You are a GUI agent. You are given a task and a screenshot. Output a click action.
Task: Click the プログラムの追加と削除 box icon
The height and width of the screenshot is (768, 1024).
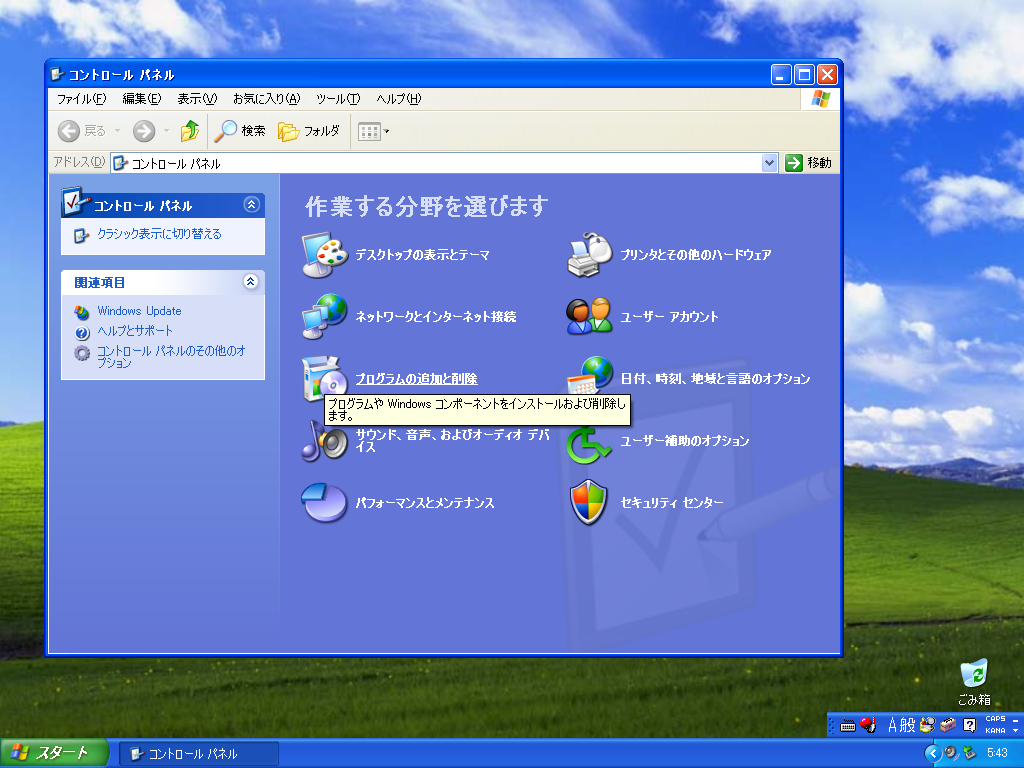click(x=325, y=377)
